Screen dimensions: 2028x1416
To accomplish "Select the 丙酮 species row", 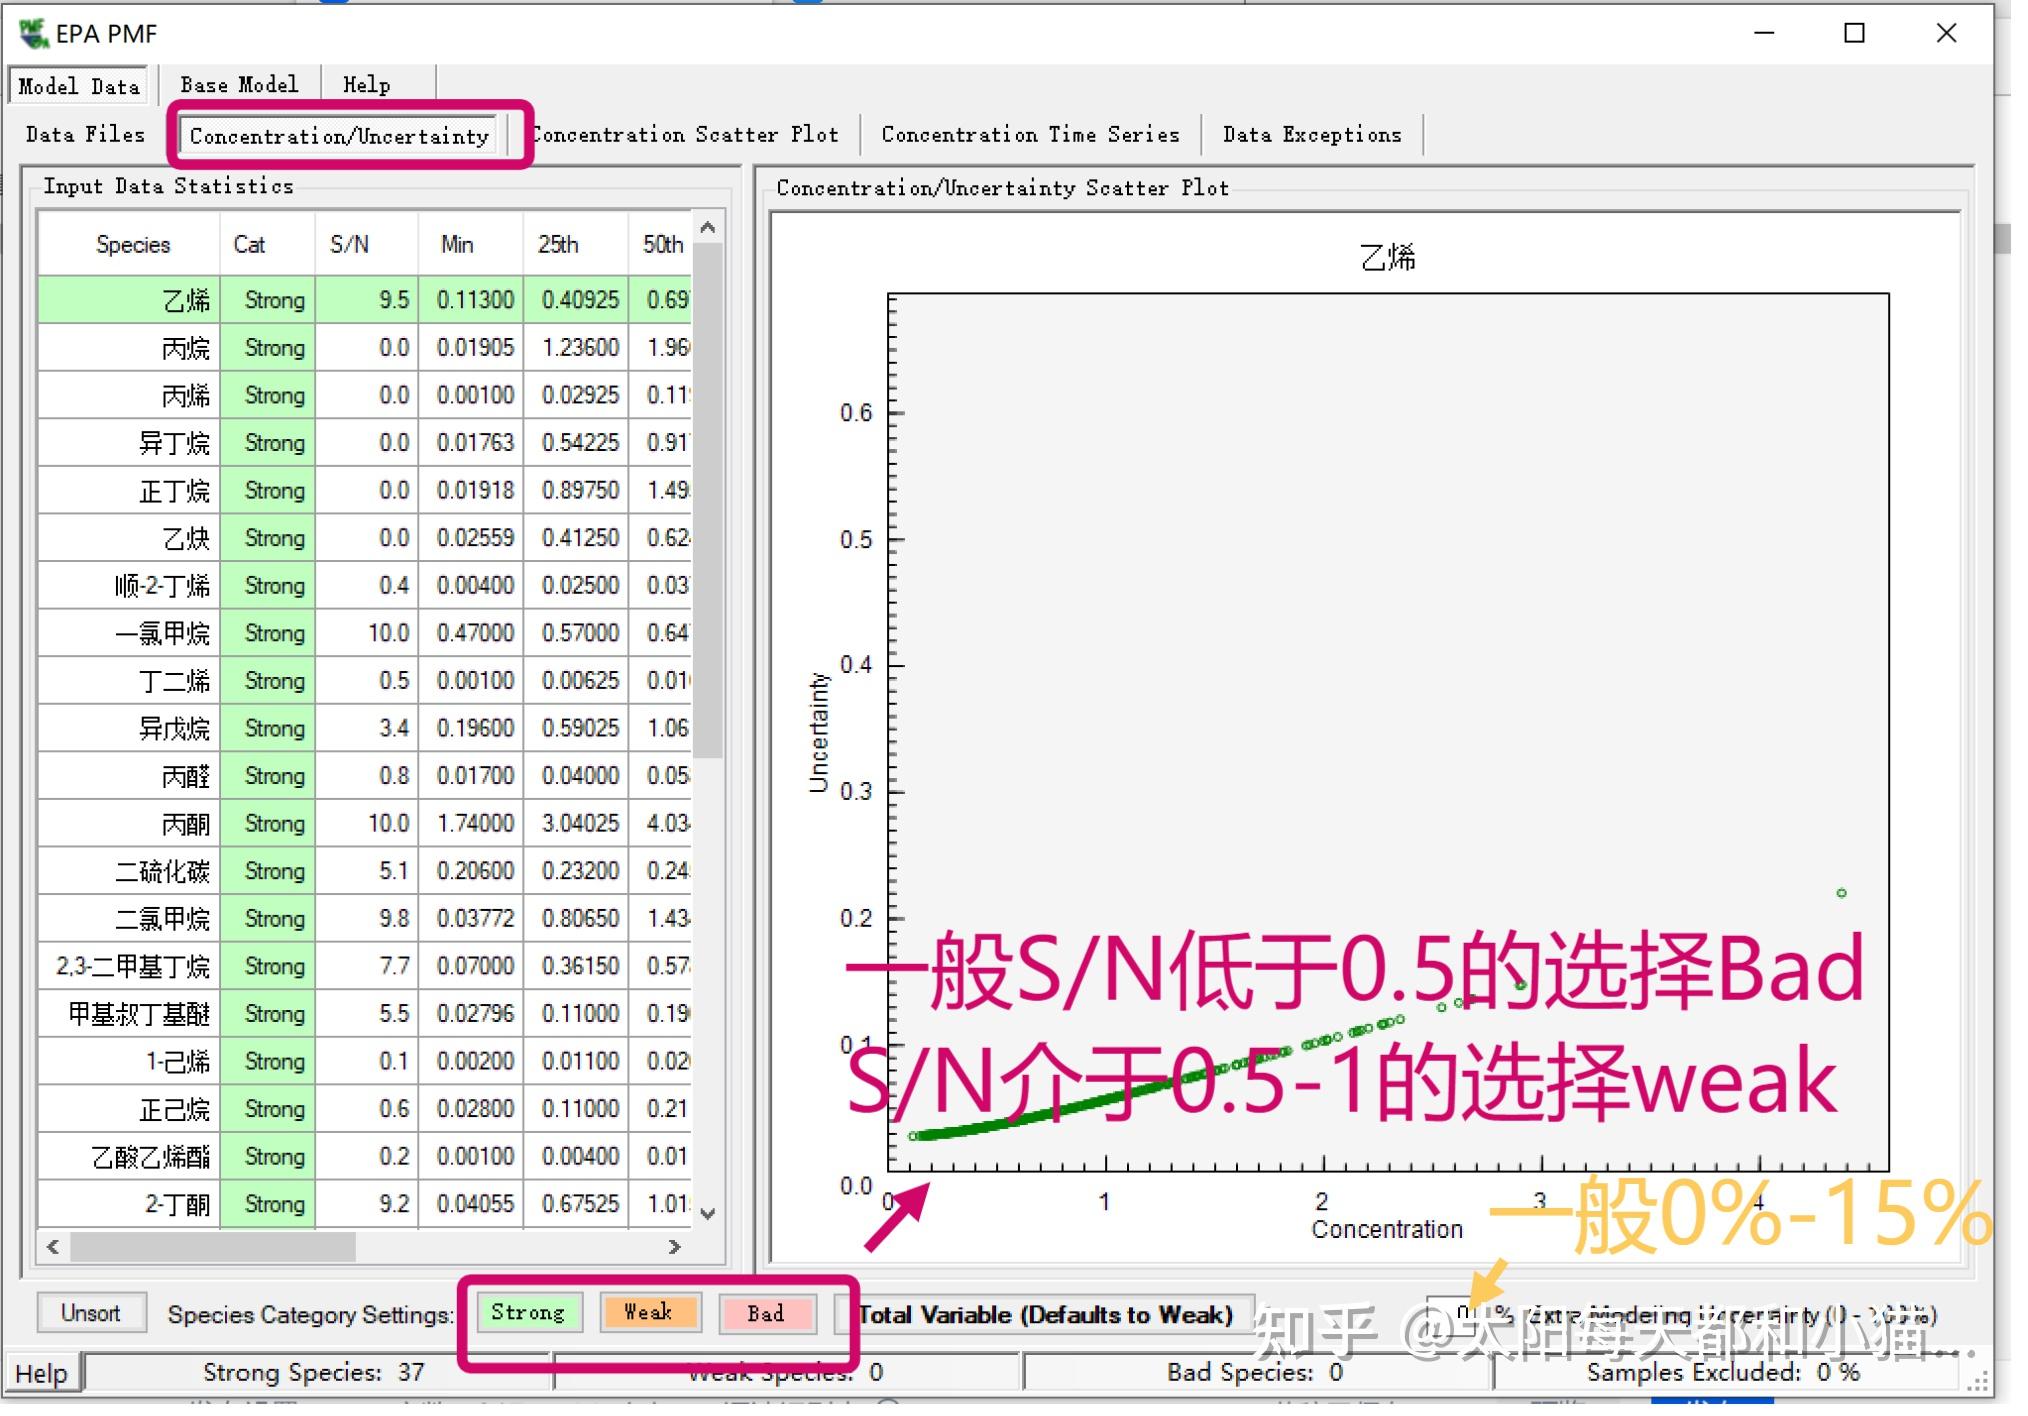I will [x=186, y=824].
